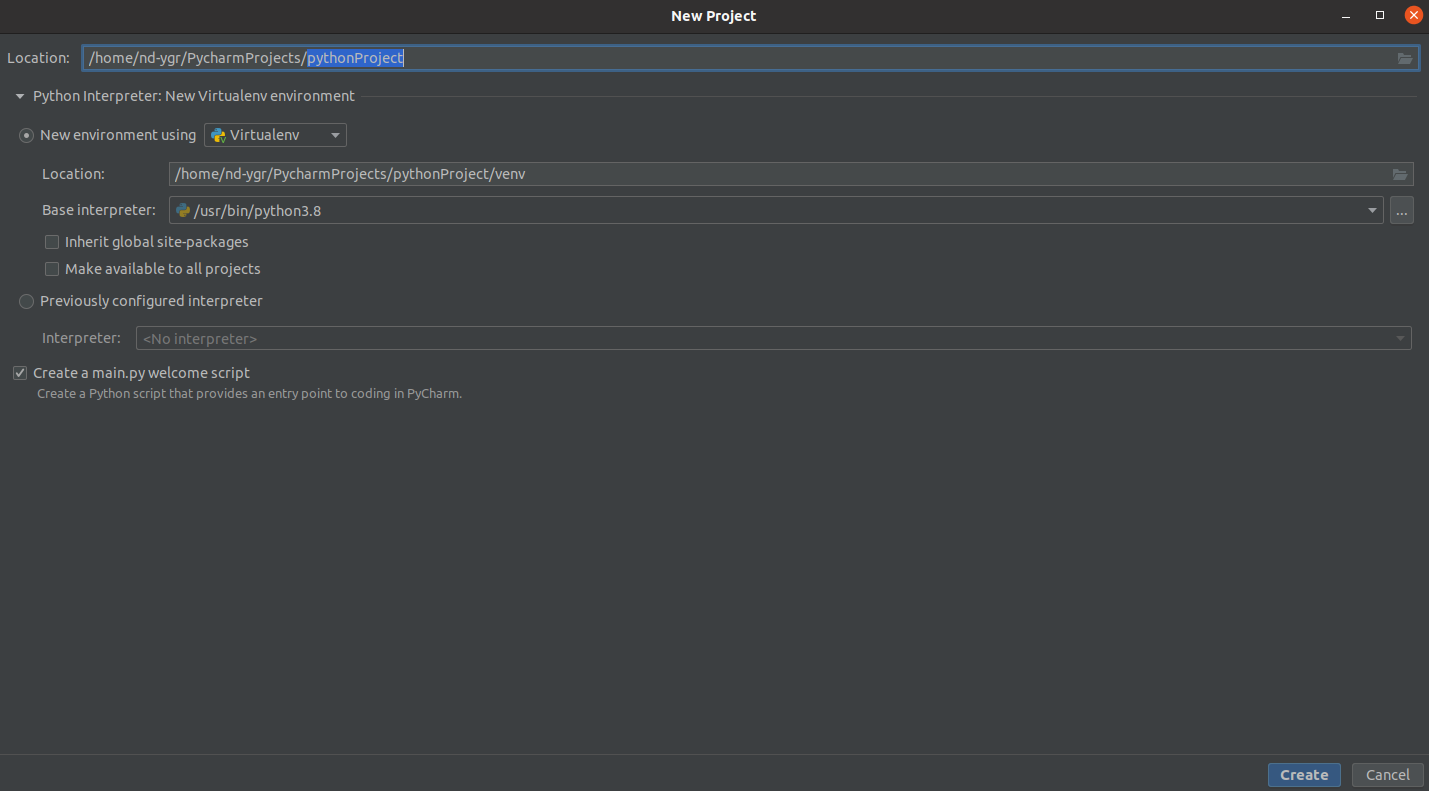This screenshot has width=1429, height=791.
Task: Expand the Base interpreter dropdown arrow
Action: (1372, 211)
